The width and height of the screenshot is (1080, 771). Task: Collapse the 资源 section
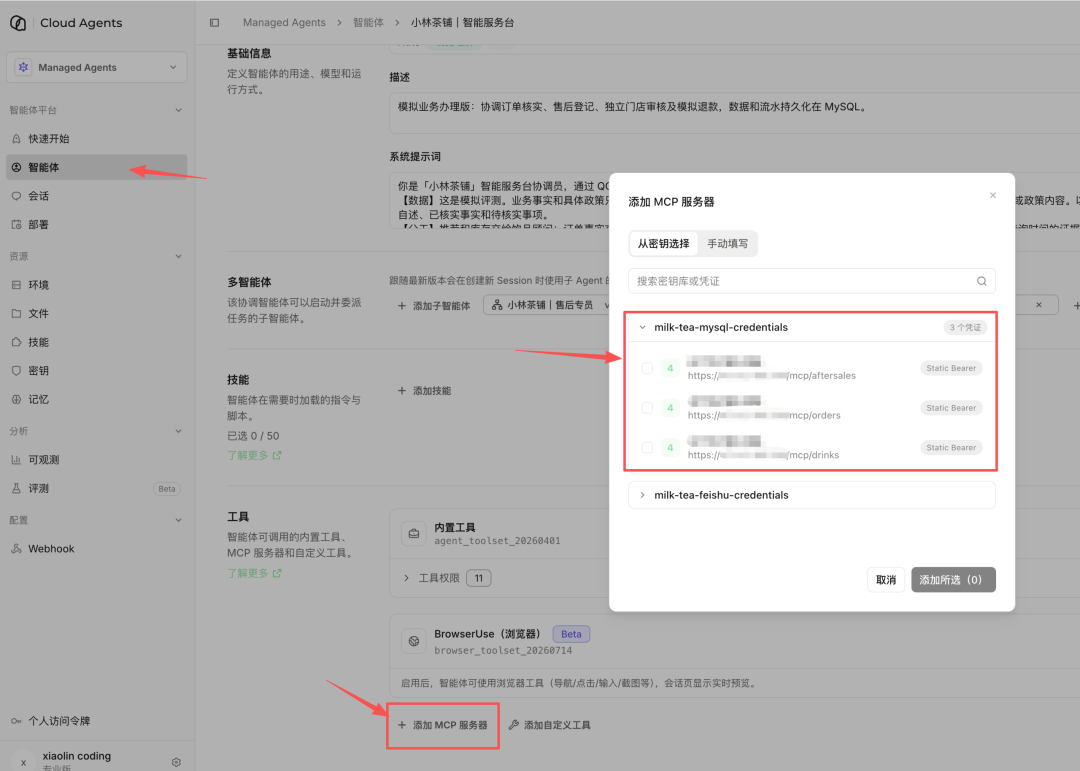coord(178,256)
